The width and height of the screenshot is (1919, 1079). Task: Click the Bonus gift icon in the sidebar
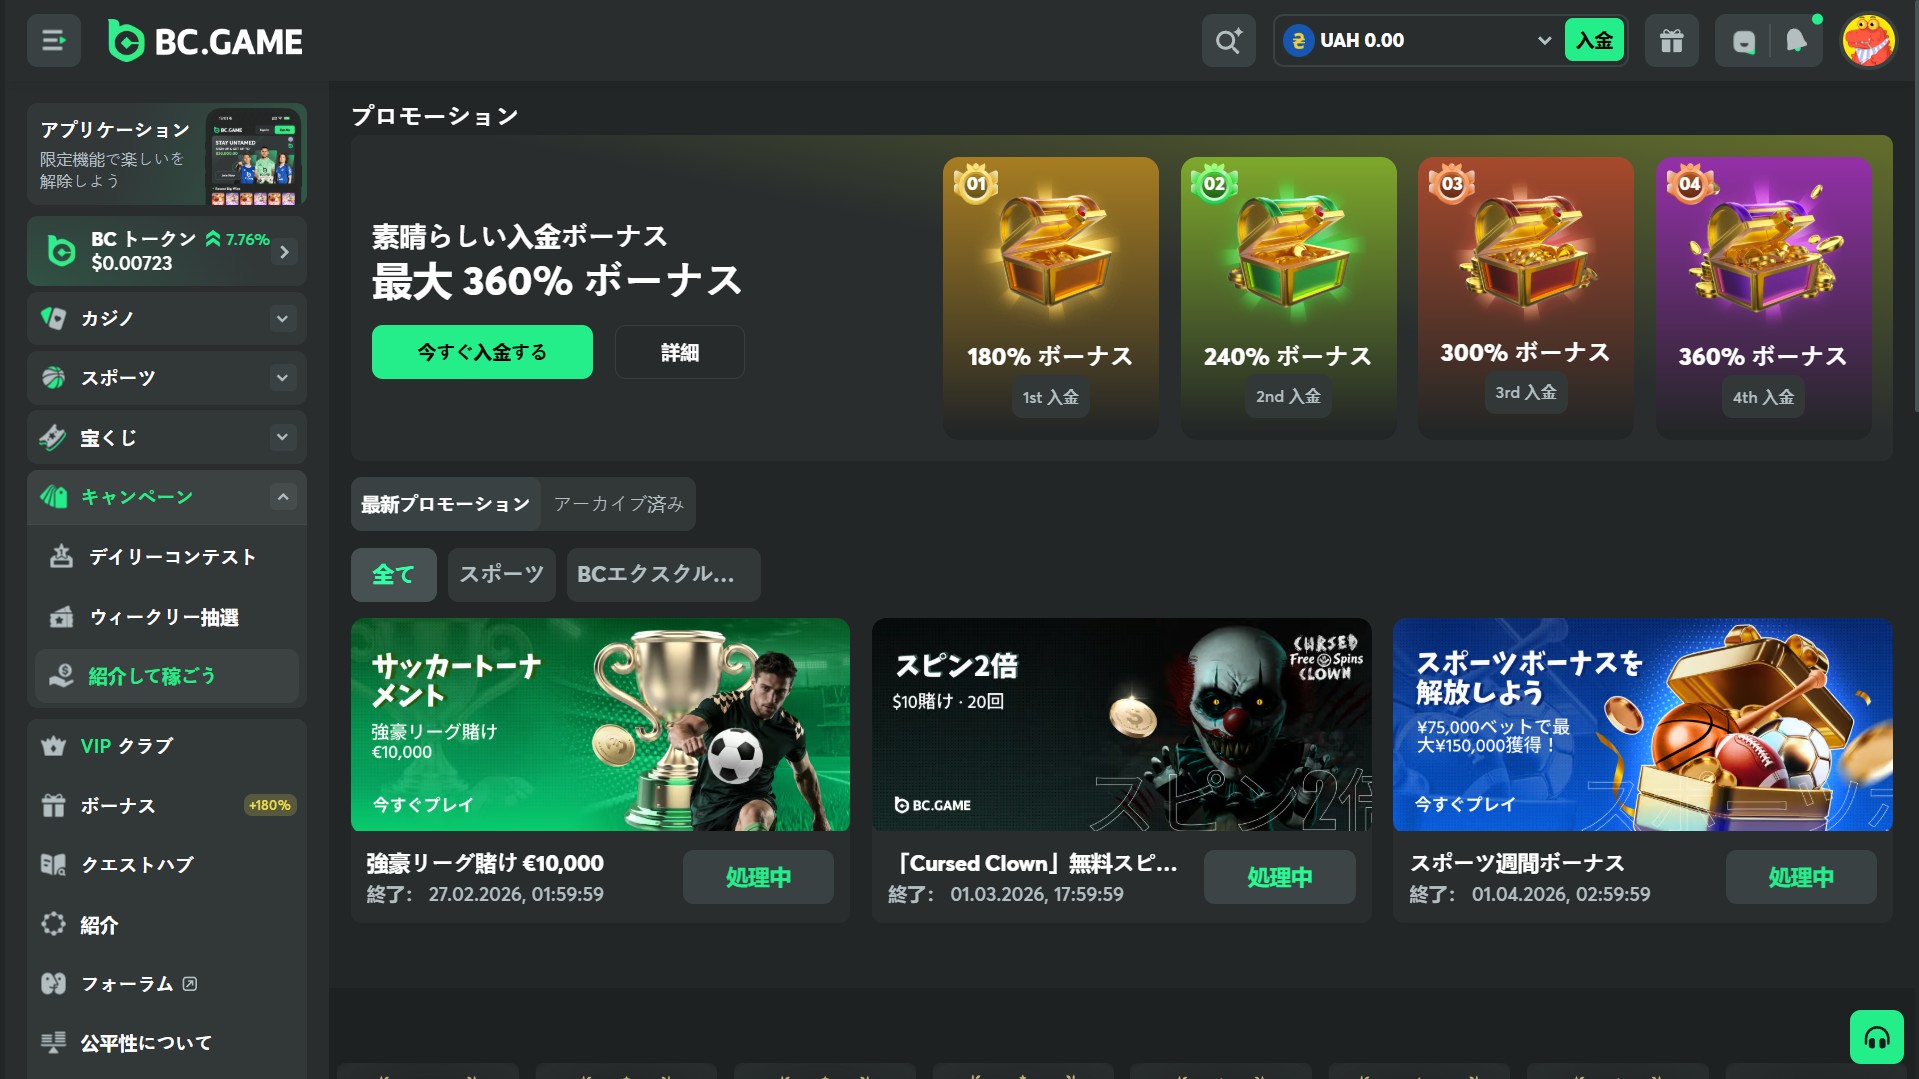(x=53, y=805)
